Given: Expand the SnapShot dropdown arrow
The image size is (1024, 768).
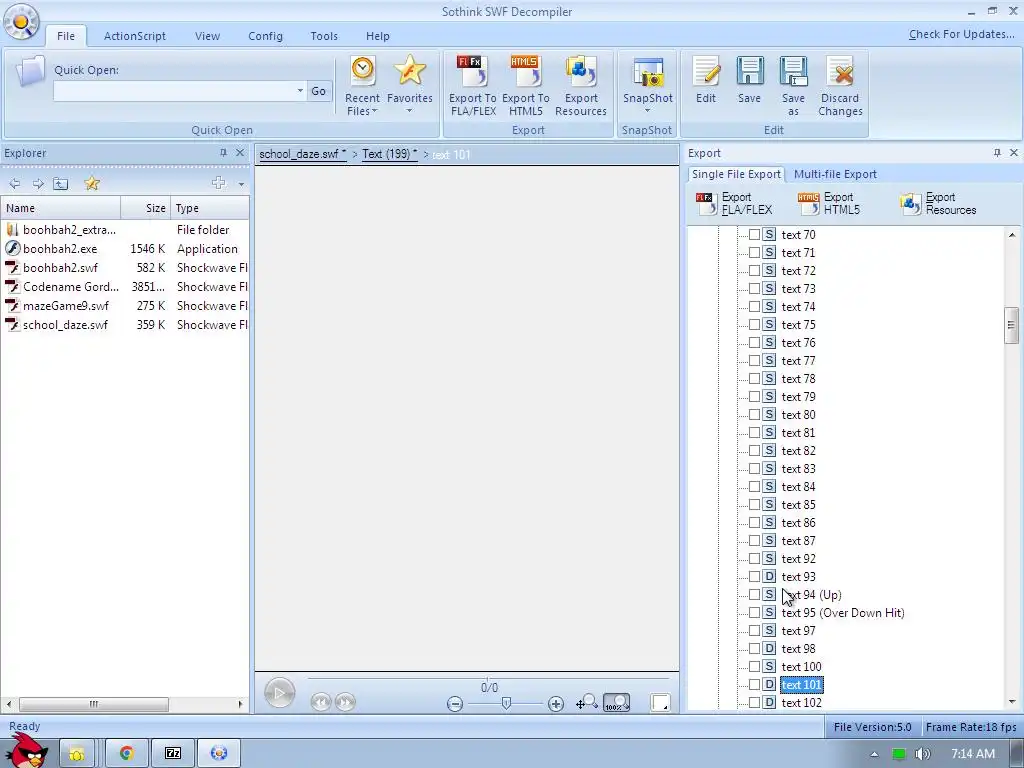Looking at the screenshot, I should (647, 110).
